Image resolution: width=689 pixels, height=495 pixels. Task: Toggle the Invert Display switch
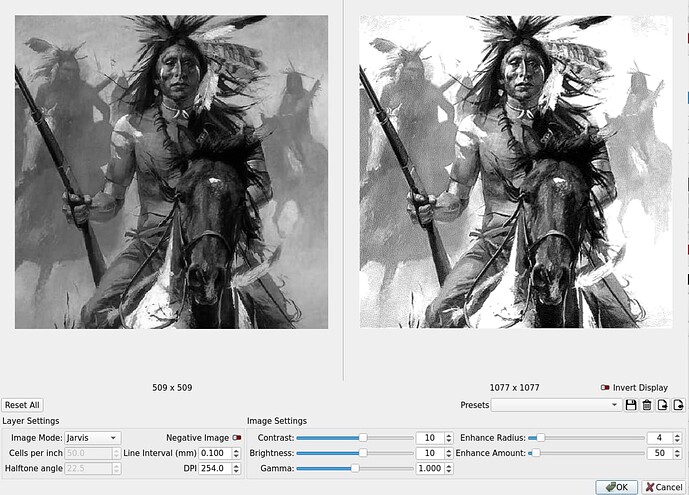[605, 387]
